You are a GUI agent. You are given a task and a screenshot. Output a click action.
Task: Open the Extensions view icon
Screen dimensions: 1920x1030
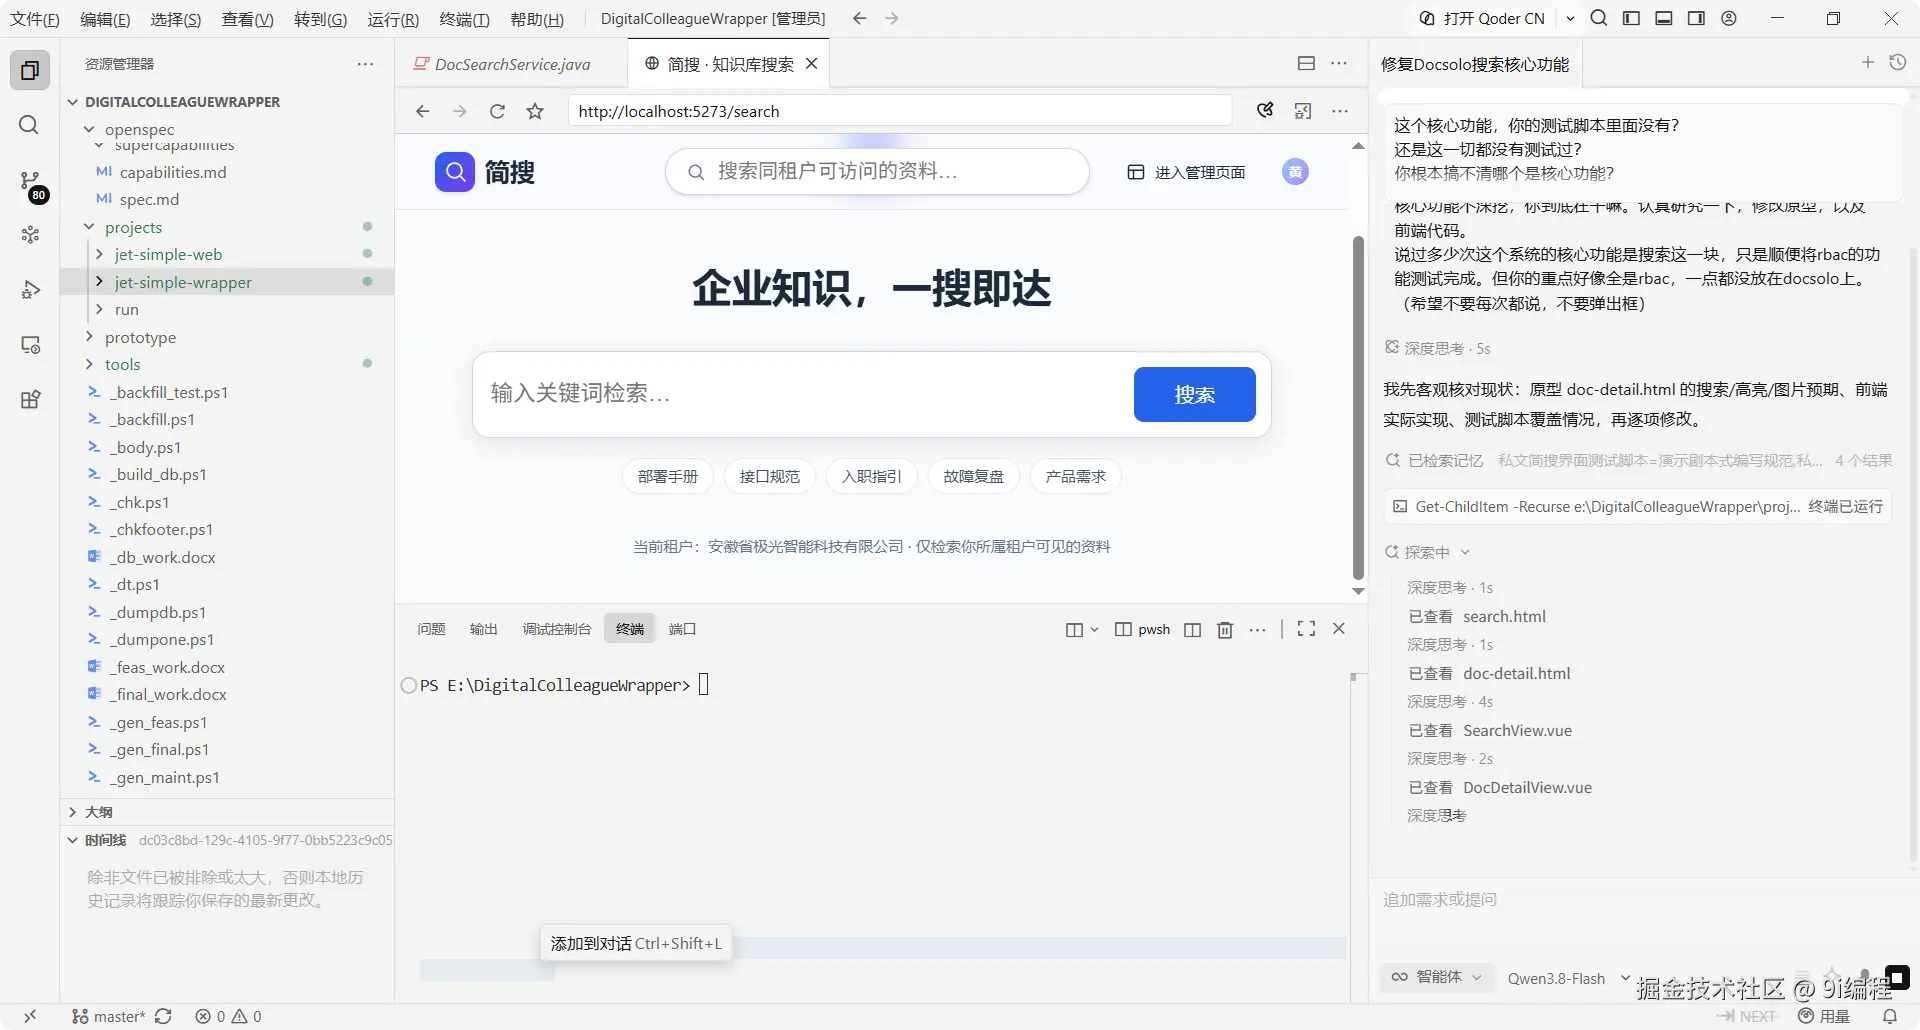click(30, 400)
